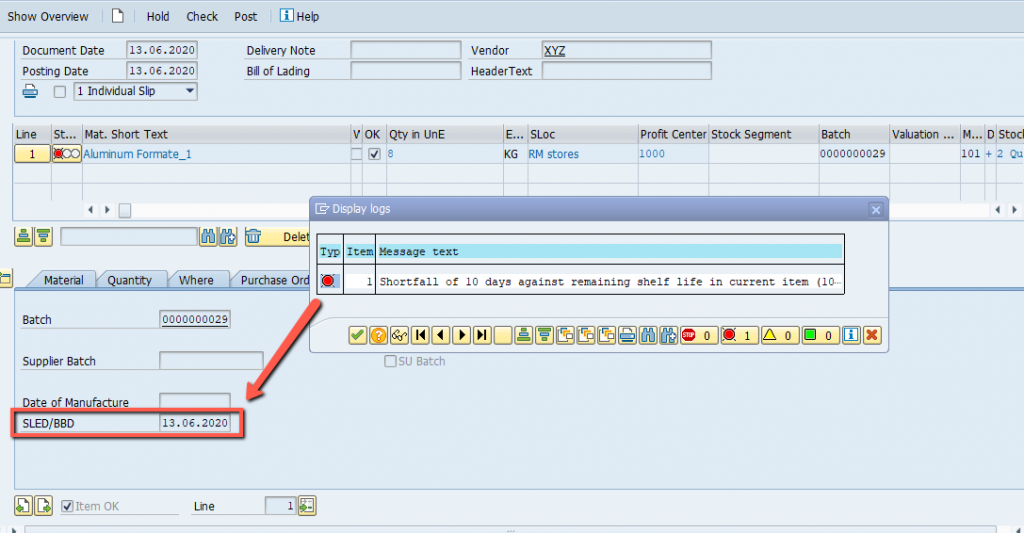Click the printer icon below Posting Date
Screen dimensions: 1024x533
pyautogui.click(x=30, y=91)
